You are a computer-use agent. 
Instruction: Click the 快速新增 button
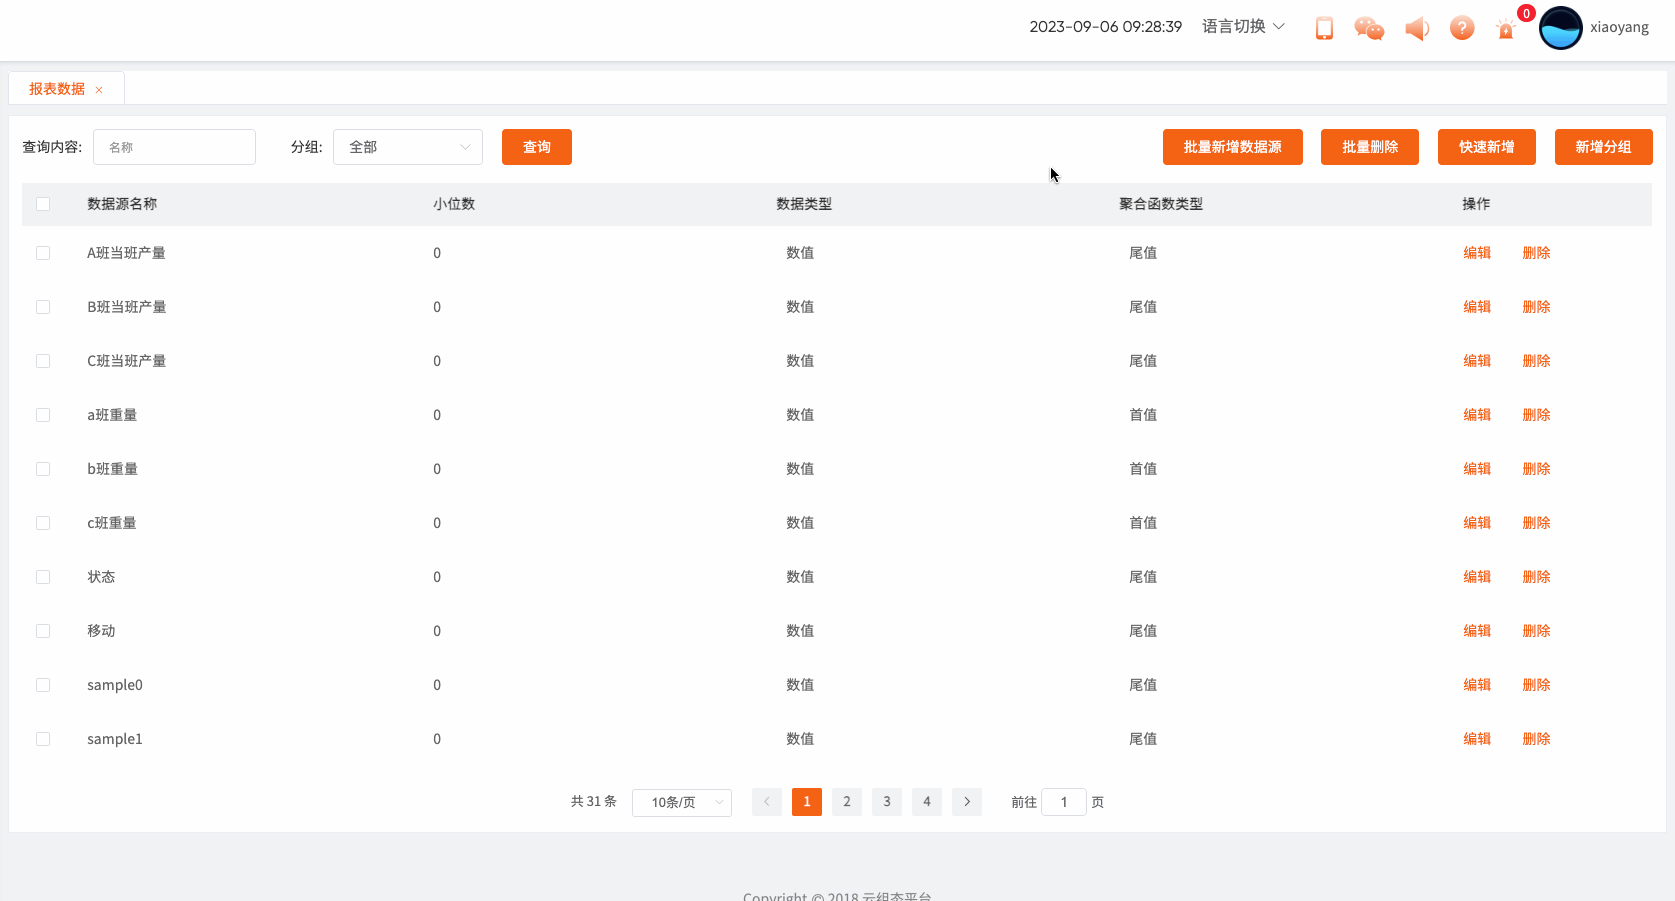tap(1487, 147)
